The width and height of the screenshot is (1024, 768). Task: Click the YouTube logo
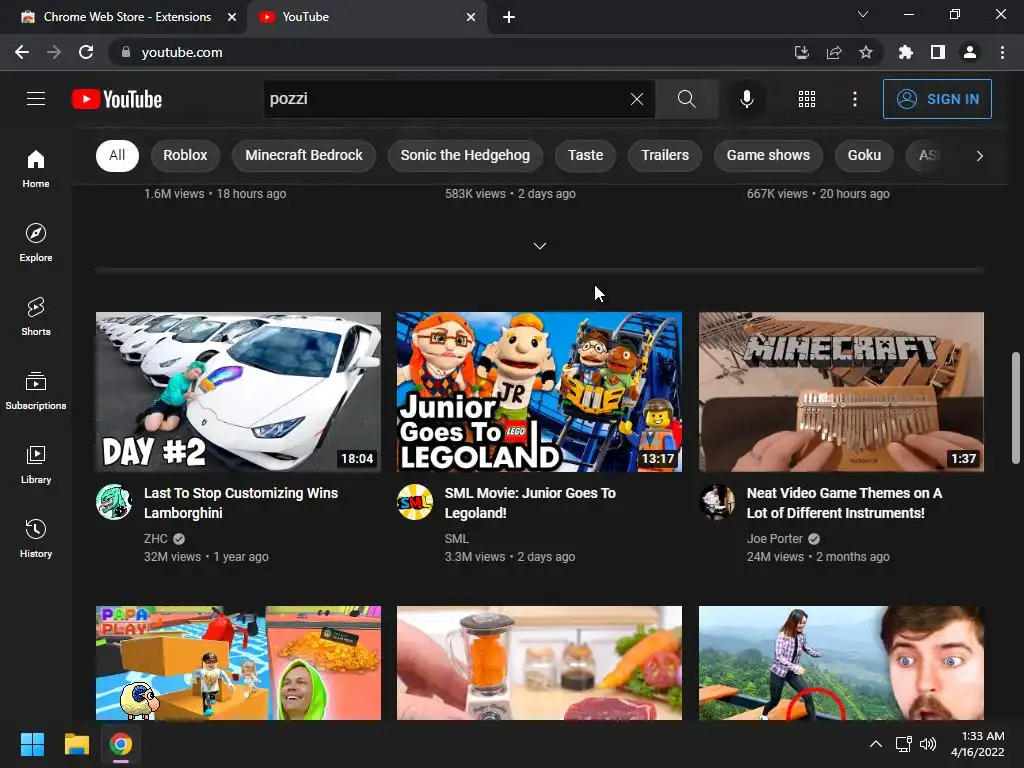[117, 99]
